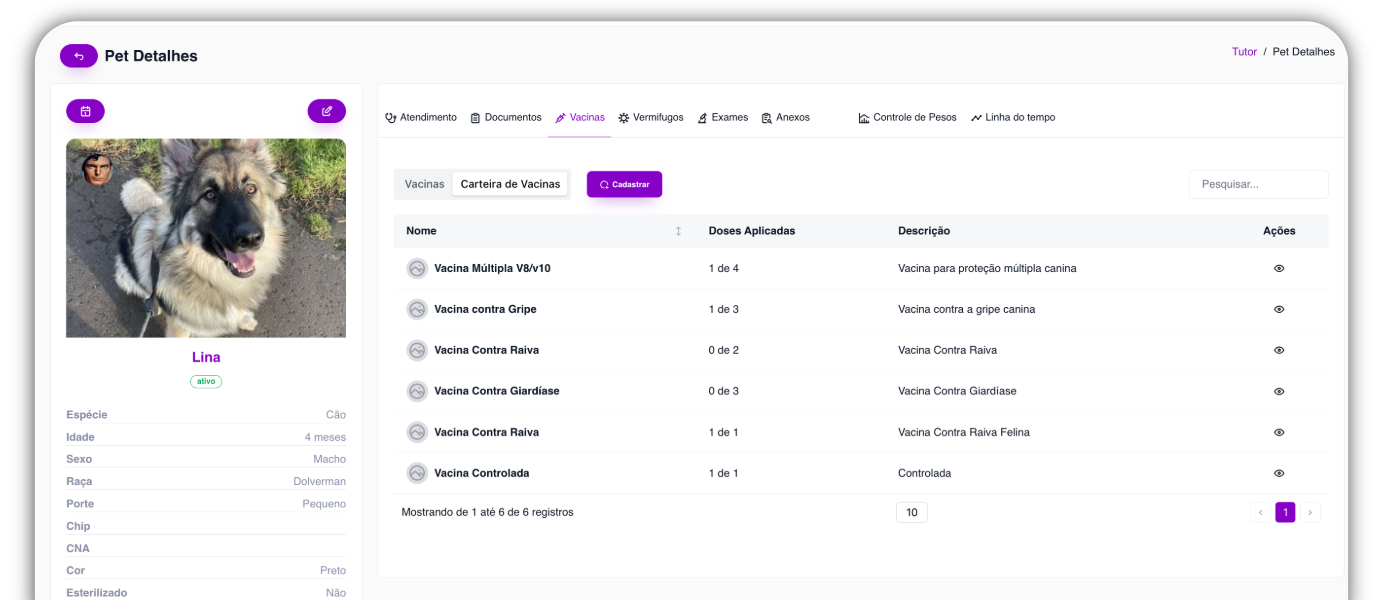Viewport: 1400px width, 600px height.
Task: Follow the Tutor breadcrumb link
Action: tap(1244, 52)
